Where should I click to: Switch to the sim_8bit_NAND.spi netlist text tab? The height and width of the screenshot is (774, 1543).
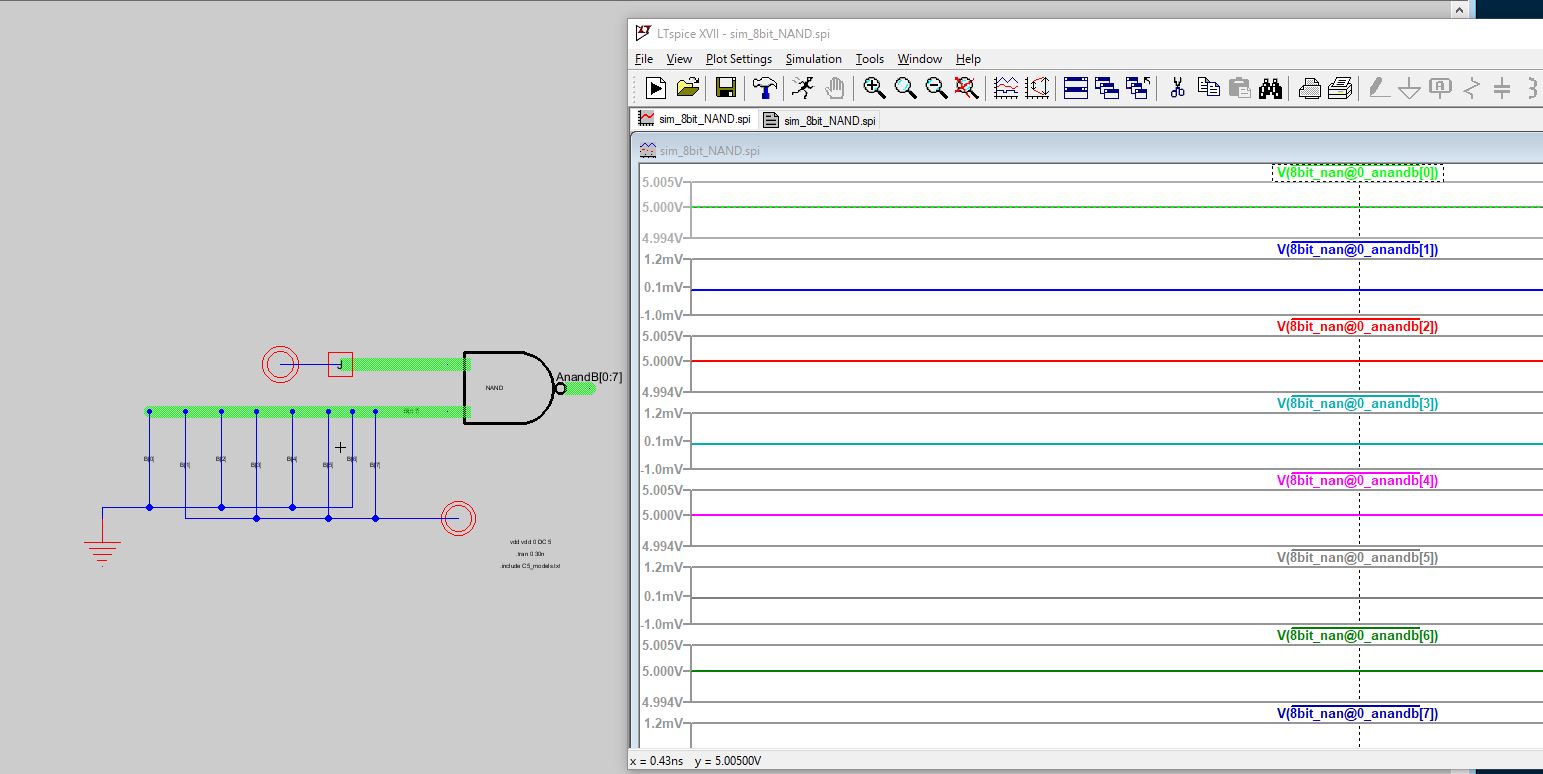(x=819, y=121)
